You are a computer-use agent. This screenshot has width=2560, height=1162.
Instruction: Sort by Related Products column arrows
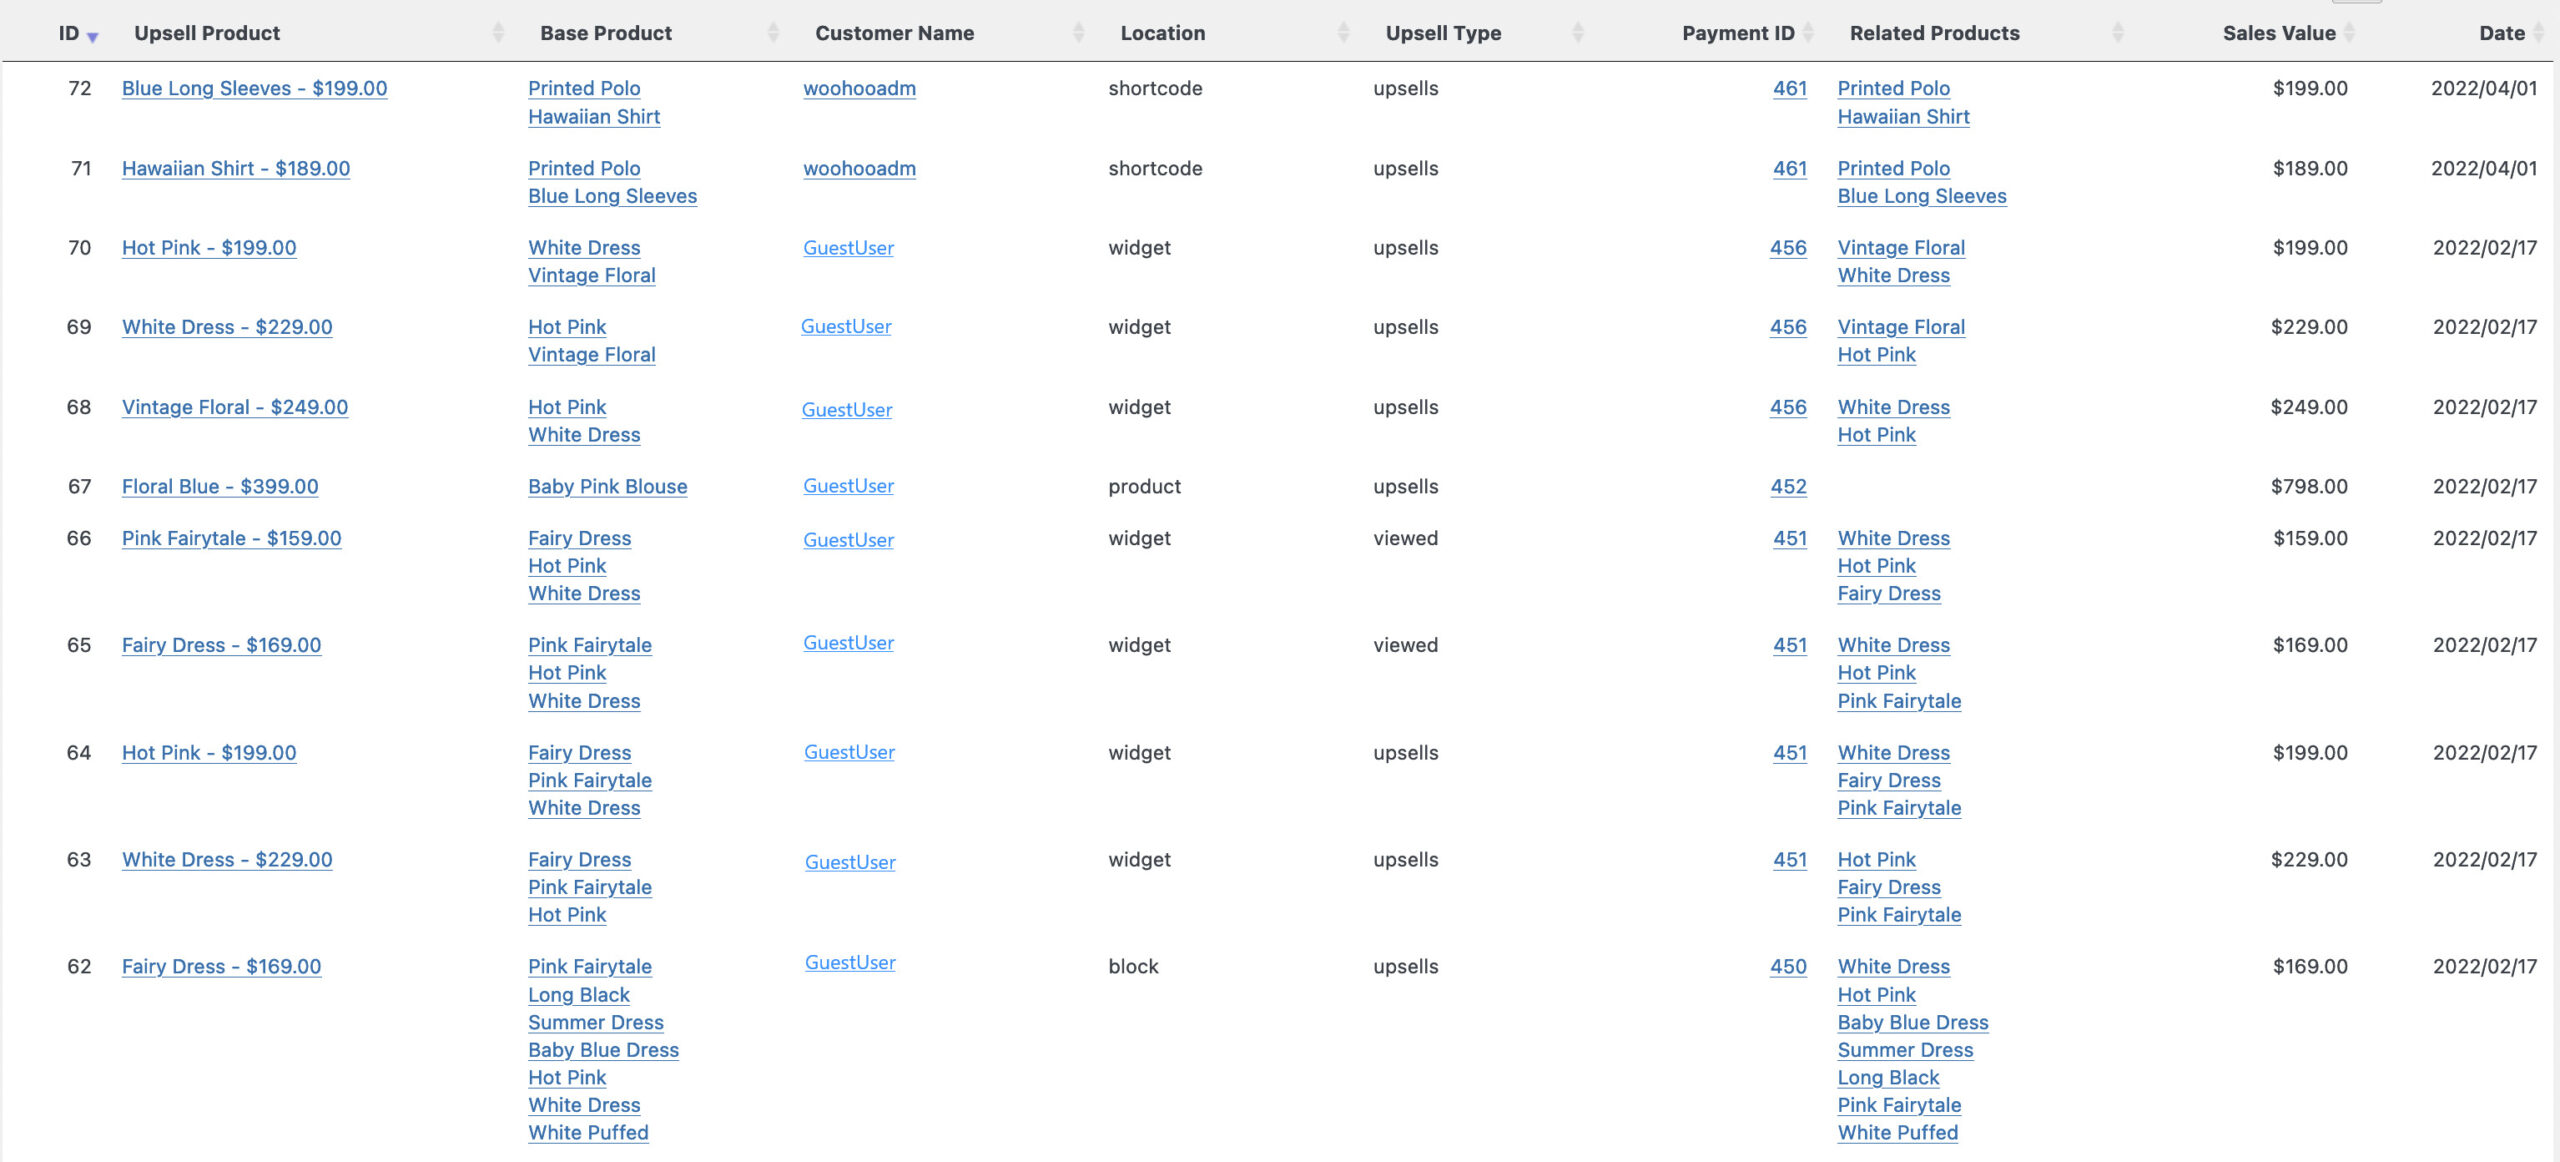[2118, 33]
